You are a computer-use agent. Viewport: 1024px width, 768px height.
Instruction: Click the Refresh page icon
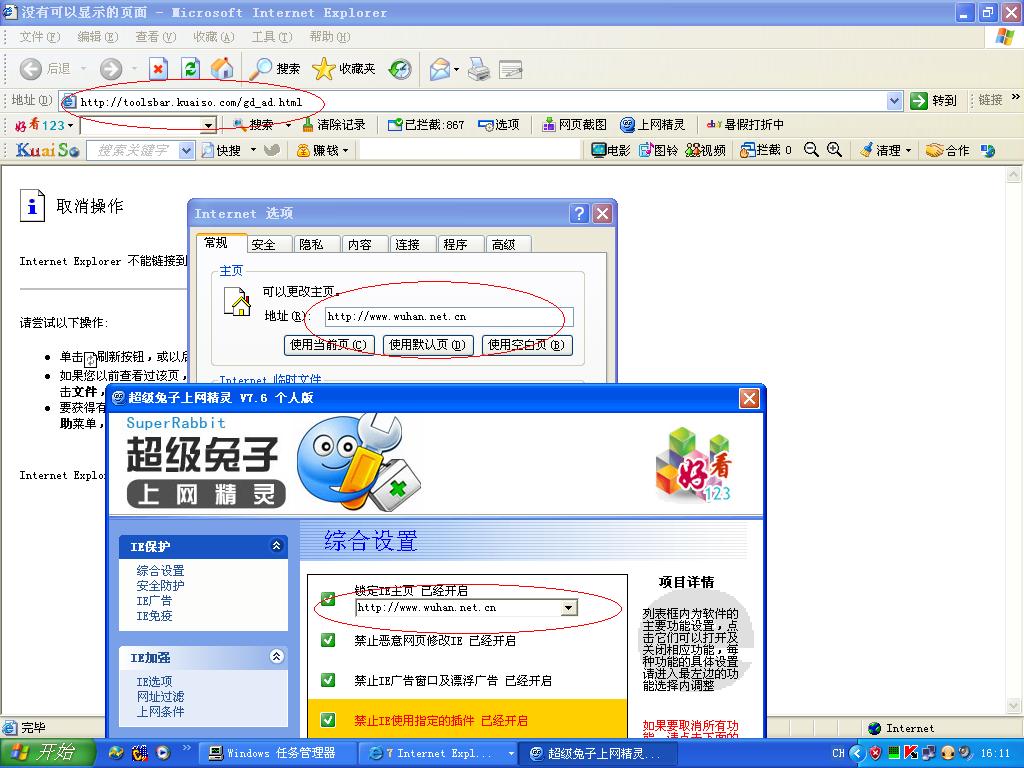190,69
